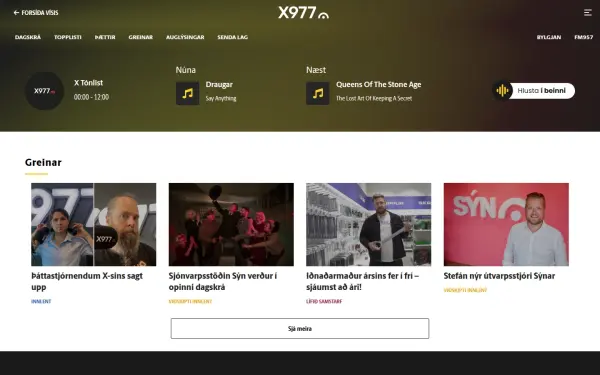The image size is (600, 375).
Task: Click the 00:00 - 12:00 schedule time
Action: pos(91,97)
